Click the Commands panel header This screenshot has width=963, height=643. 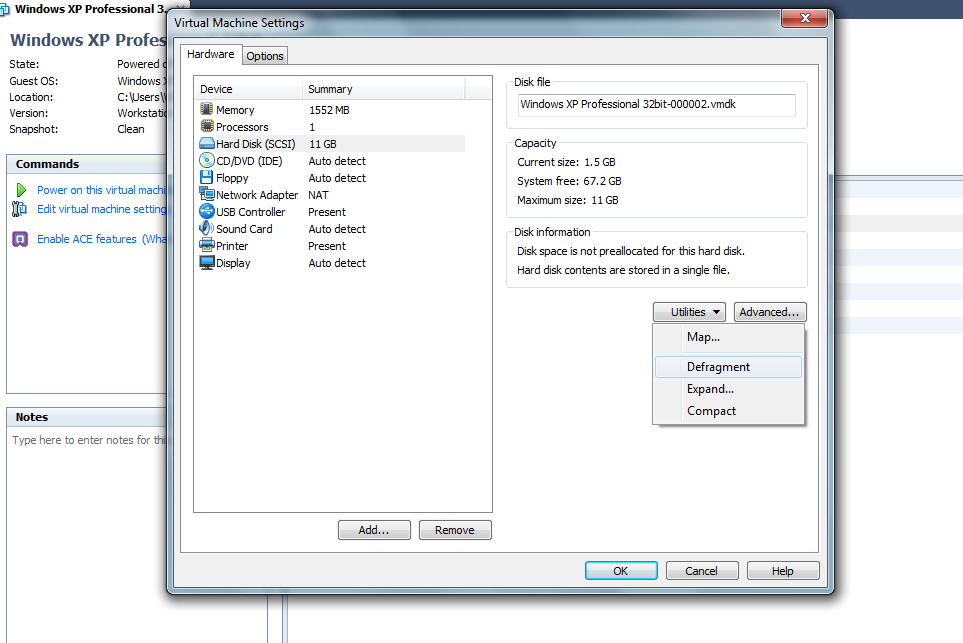point(87,164)
